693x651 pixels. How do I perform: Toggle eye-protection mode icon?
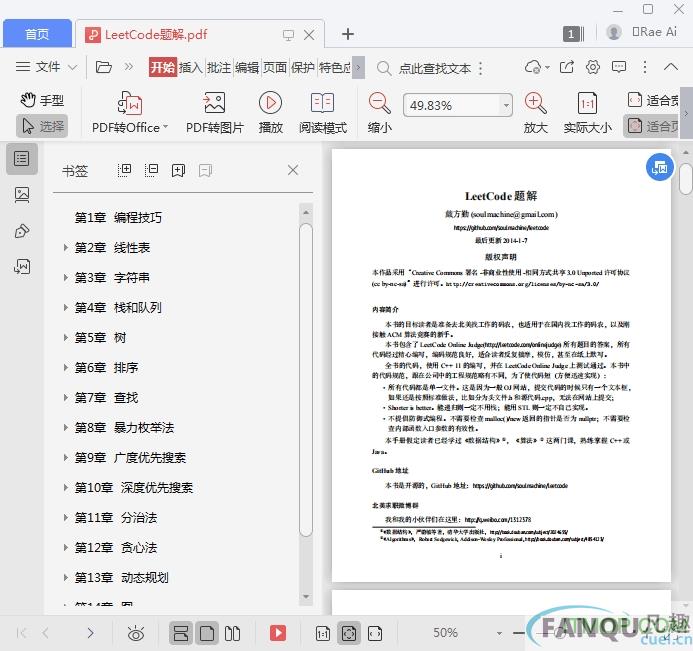pyautogui.click(x=136, y=633)
